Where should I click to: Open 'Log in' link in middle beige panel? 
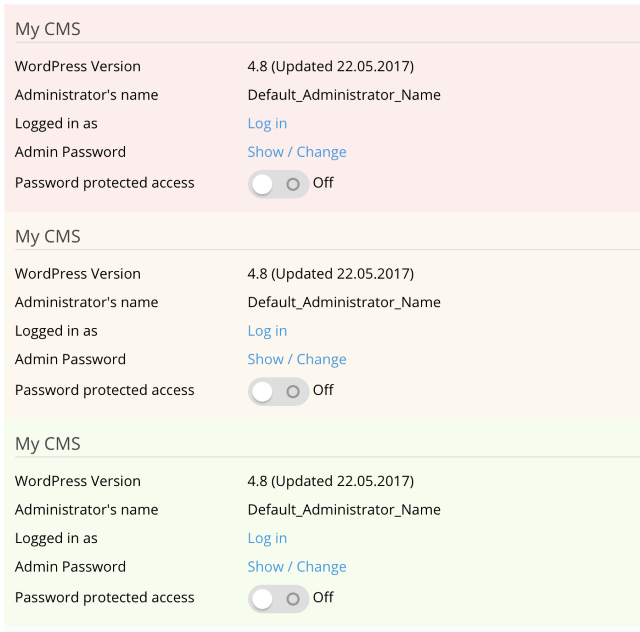pos(267,331)
